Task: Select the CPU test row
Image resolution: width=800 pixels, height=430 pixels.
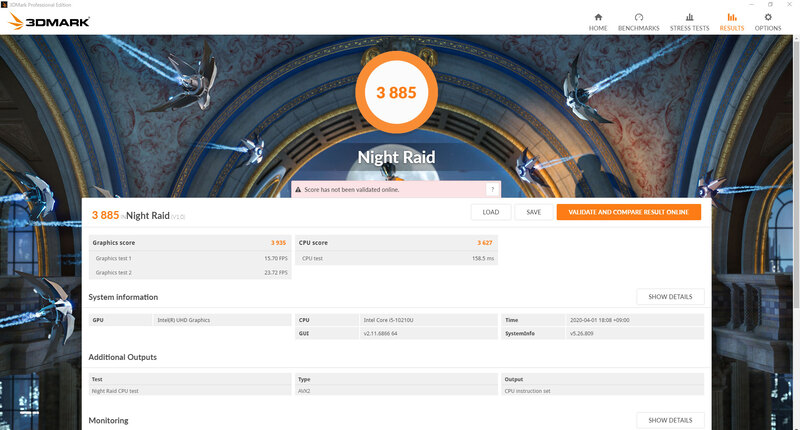Action: [396, 259]
